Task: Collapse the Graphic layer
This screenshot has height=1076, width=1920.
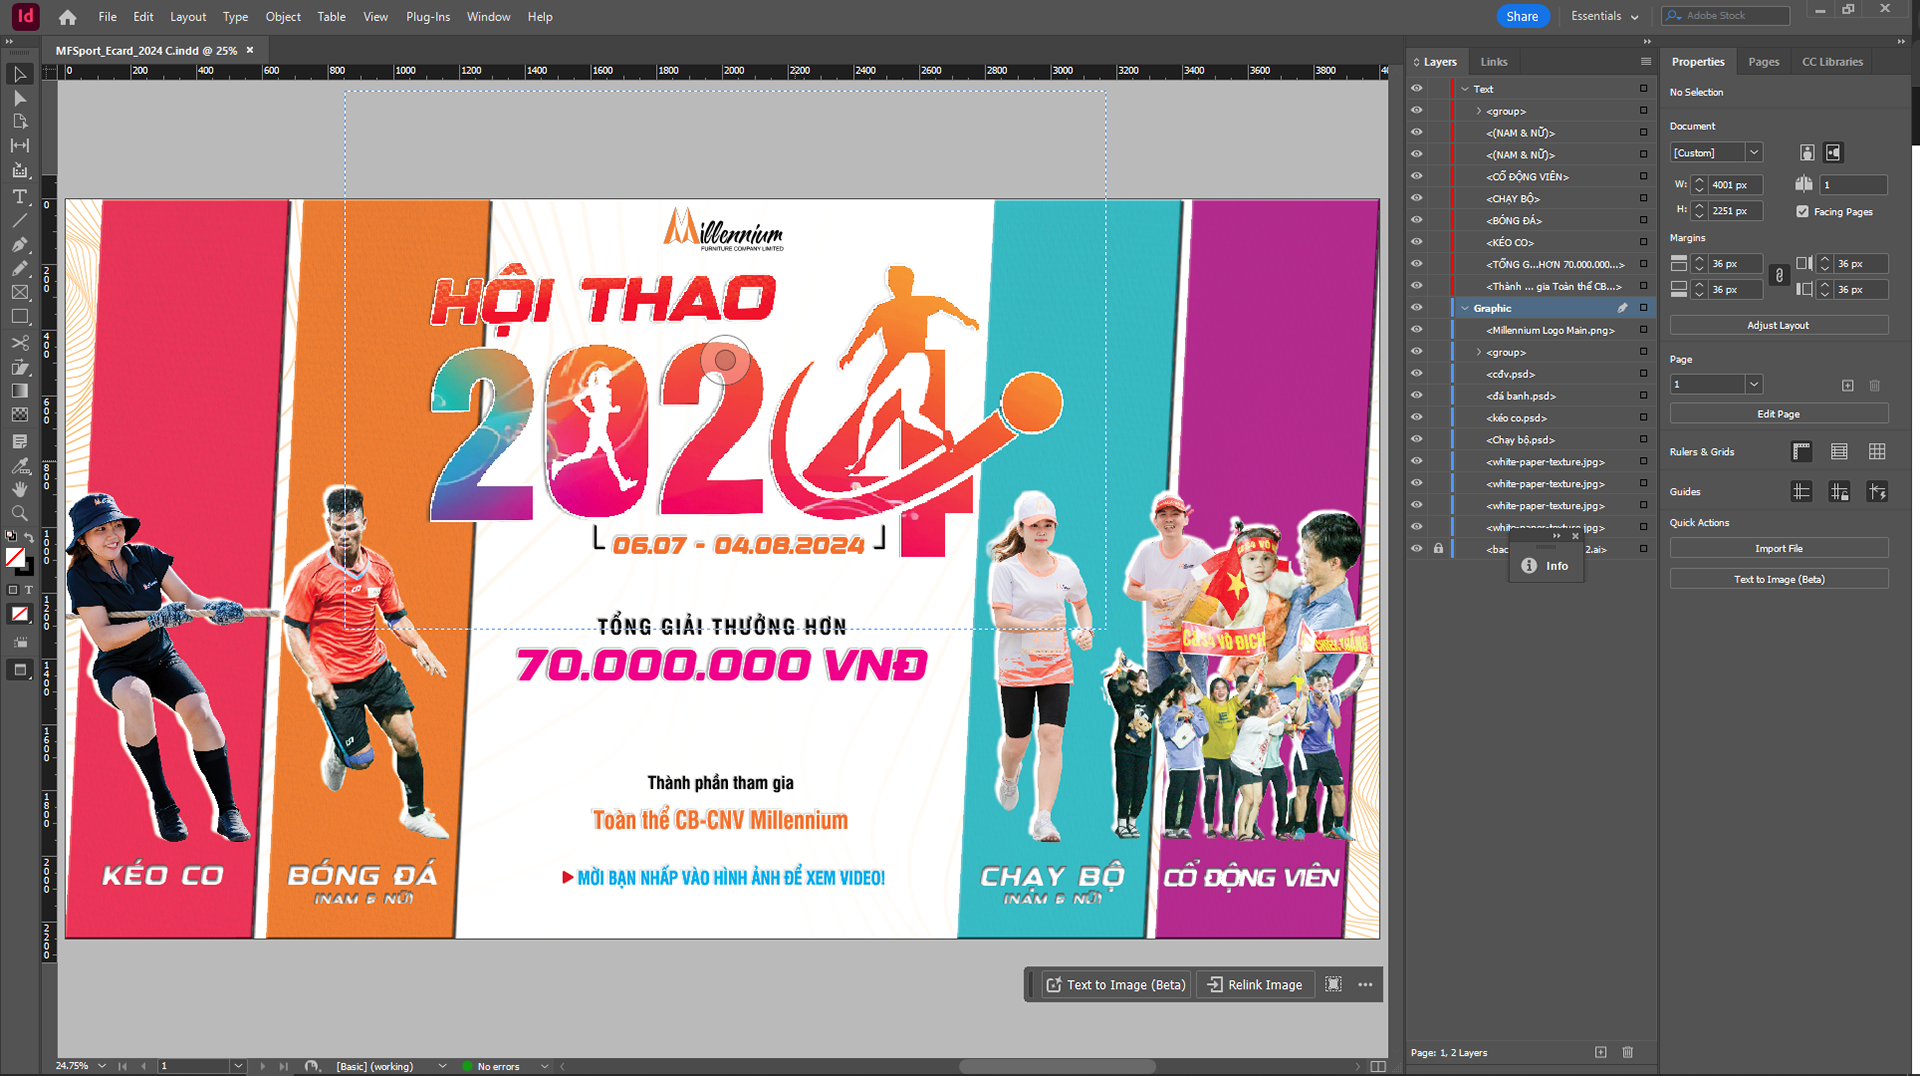Action: (1465, 308)
